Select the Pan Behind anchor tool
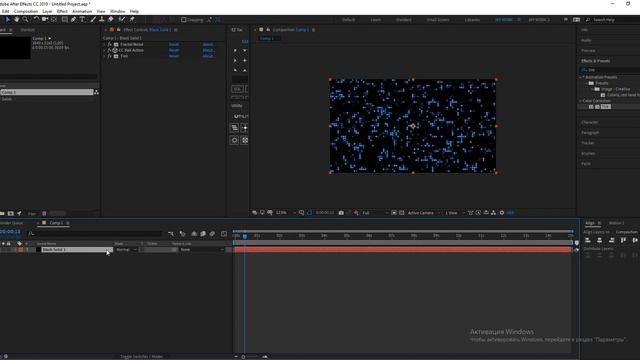The width and height of the screenshot is (640, 360). point(54,20)
